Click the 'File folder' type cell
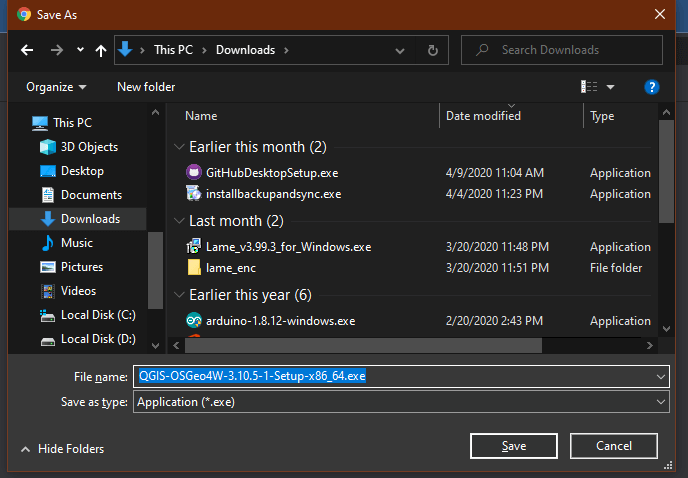This screenshot has height=478, width=688. [616, 268]
